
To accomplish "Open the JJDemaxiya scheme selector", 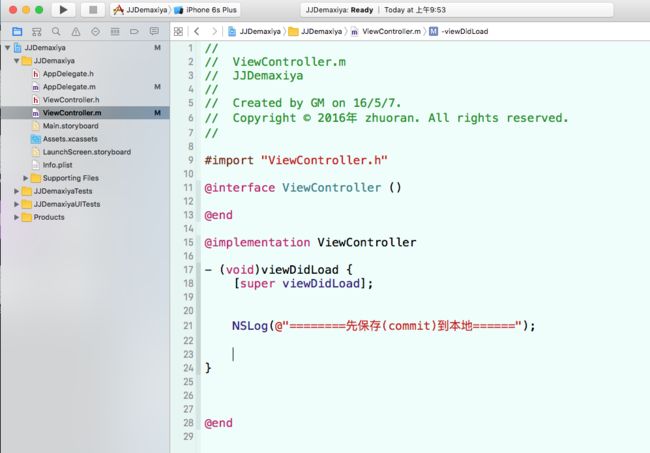I will click(x=141, y=10).
